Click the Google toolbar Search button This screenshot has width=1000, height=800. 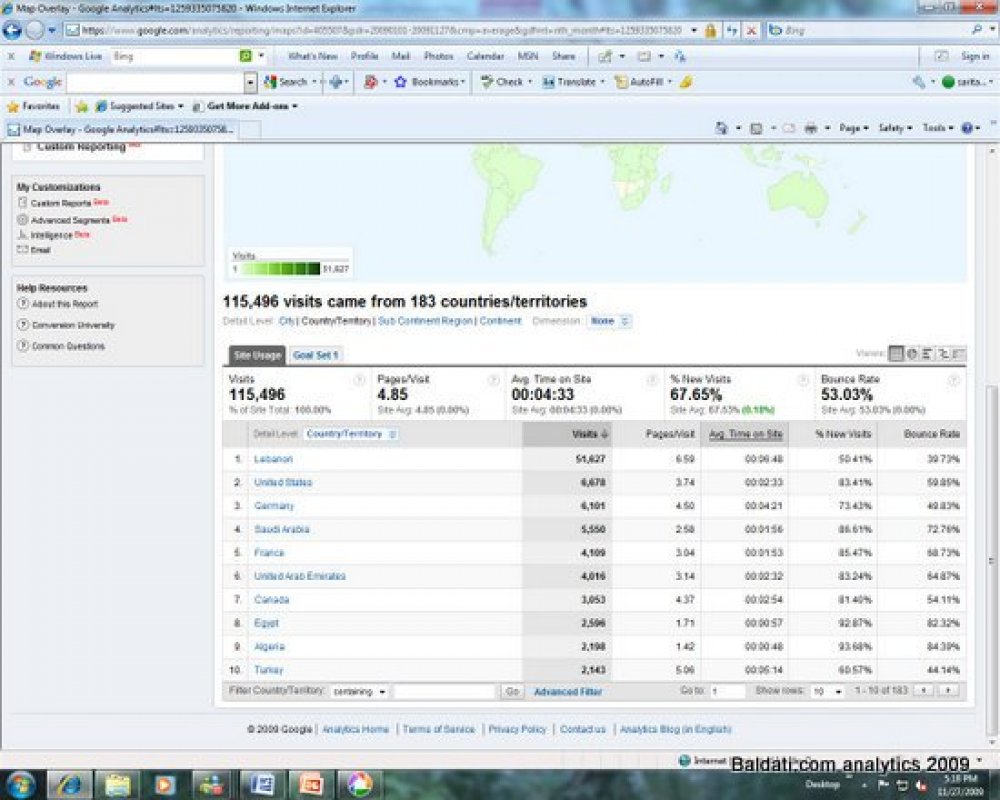286,82
